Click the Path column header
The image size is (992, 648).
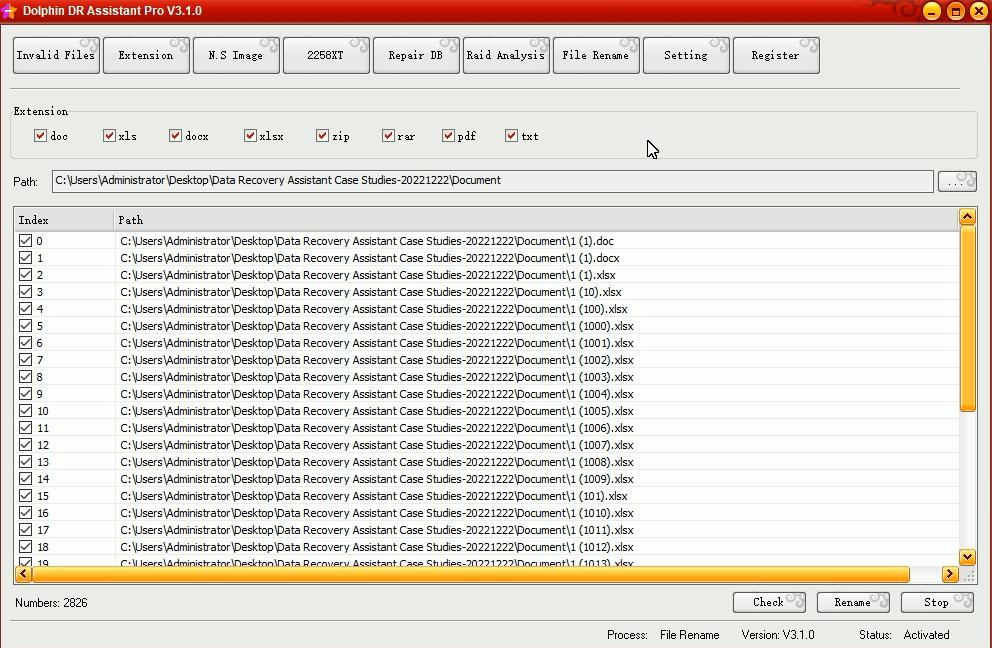[536, 220]
